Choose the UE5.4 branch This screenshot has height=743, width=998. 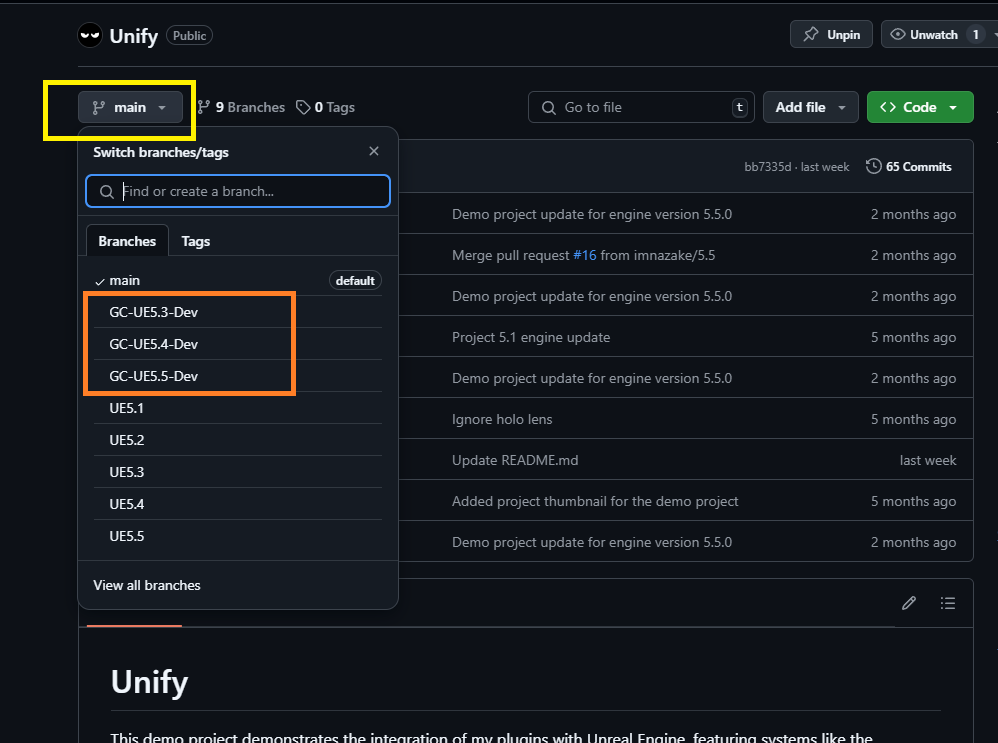238,504
